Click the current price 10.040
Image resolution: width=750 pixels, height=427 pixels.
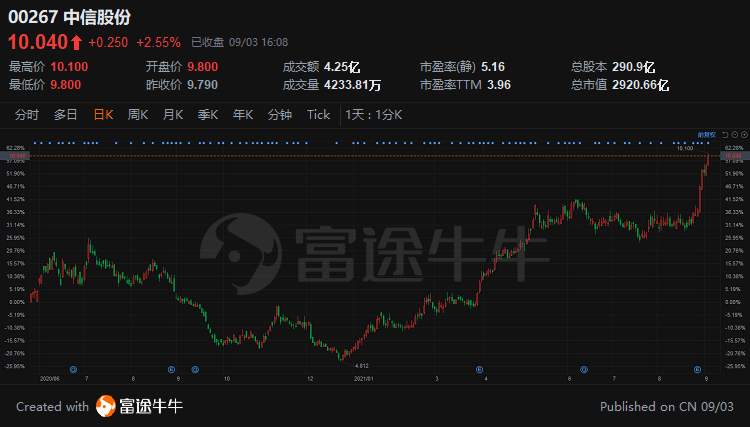click(x=38, y=42)
